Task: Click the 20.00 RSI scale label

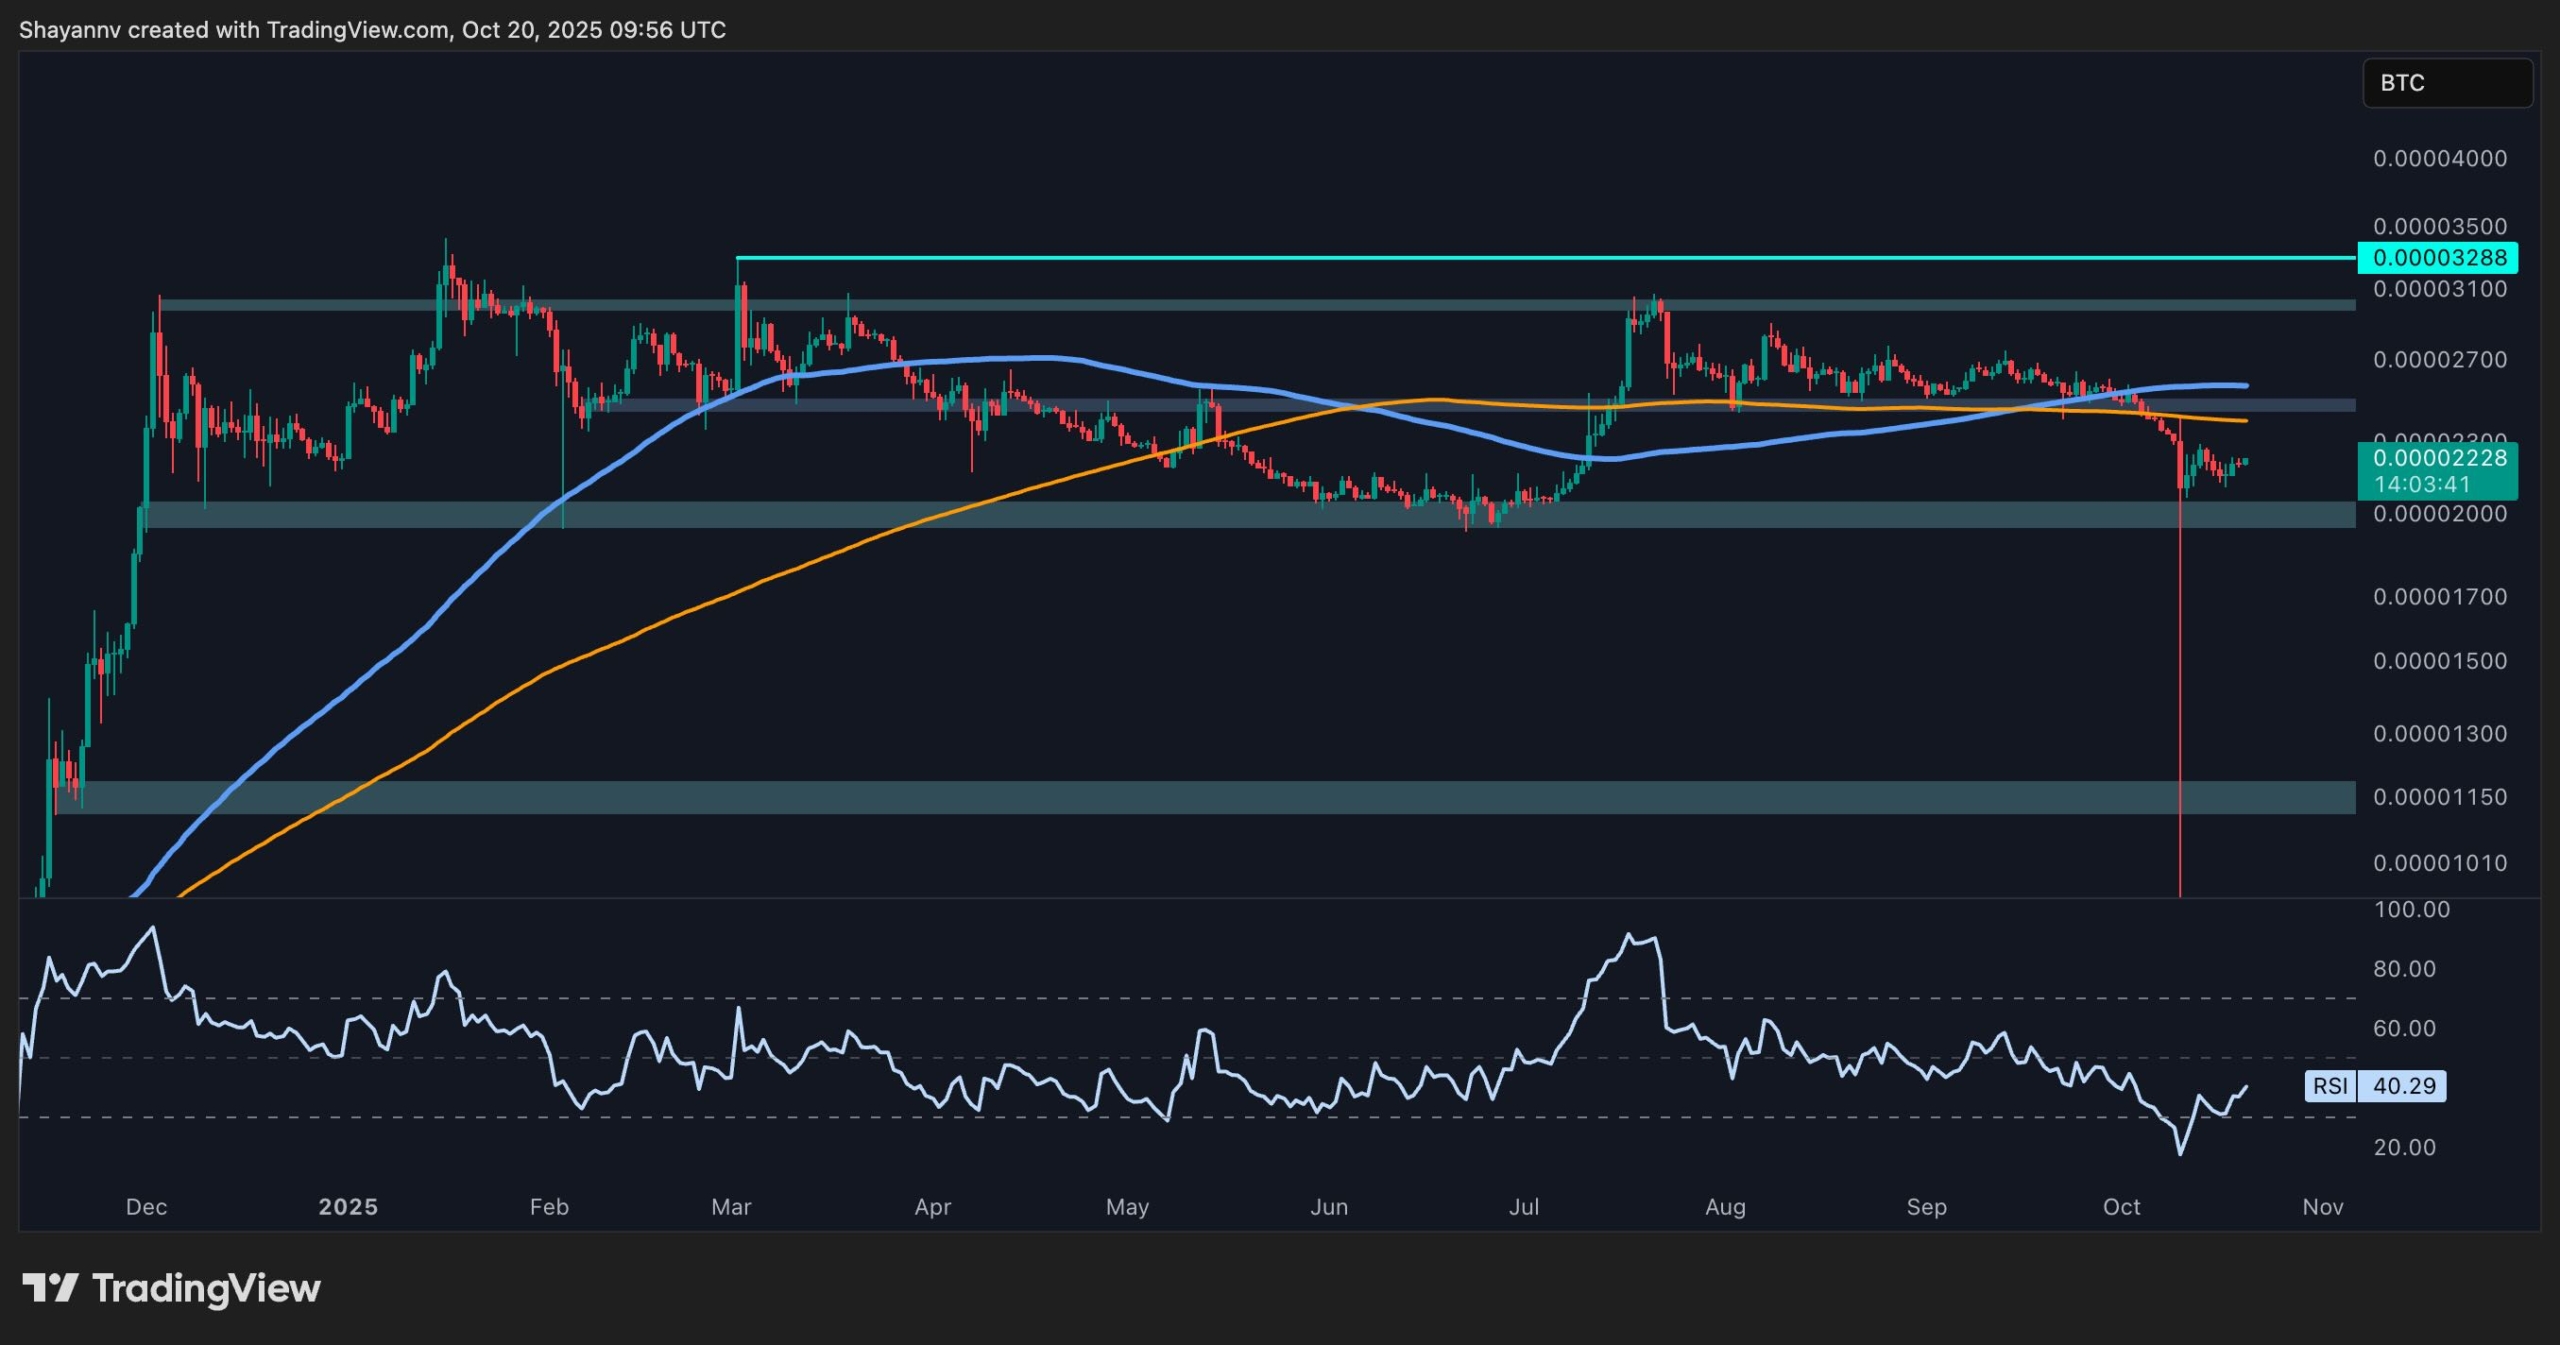Action: (2404, 1147)
